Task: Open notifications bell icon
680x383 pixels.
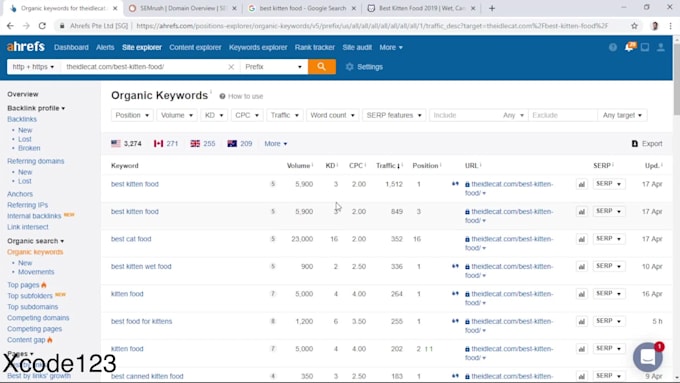Action: 629,47
